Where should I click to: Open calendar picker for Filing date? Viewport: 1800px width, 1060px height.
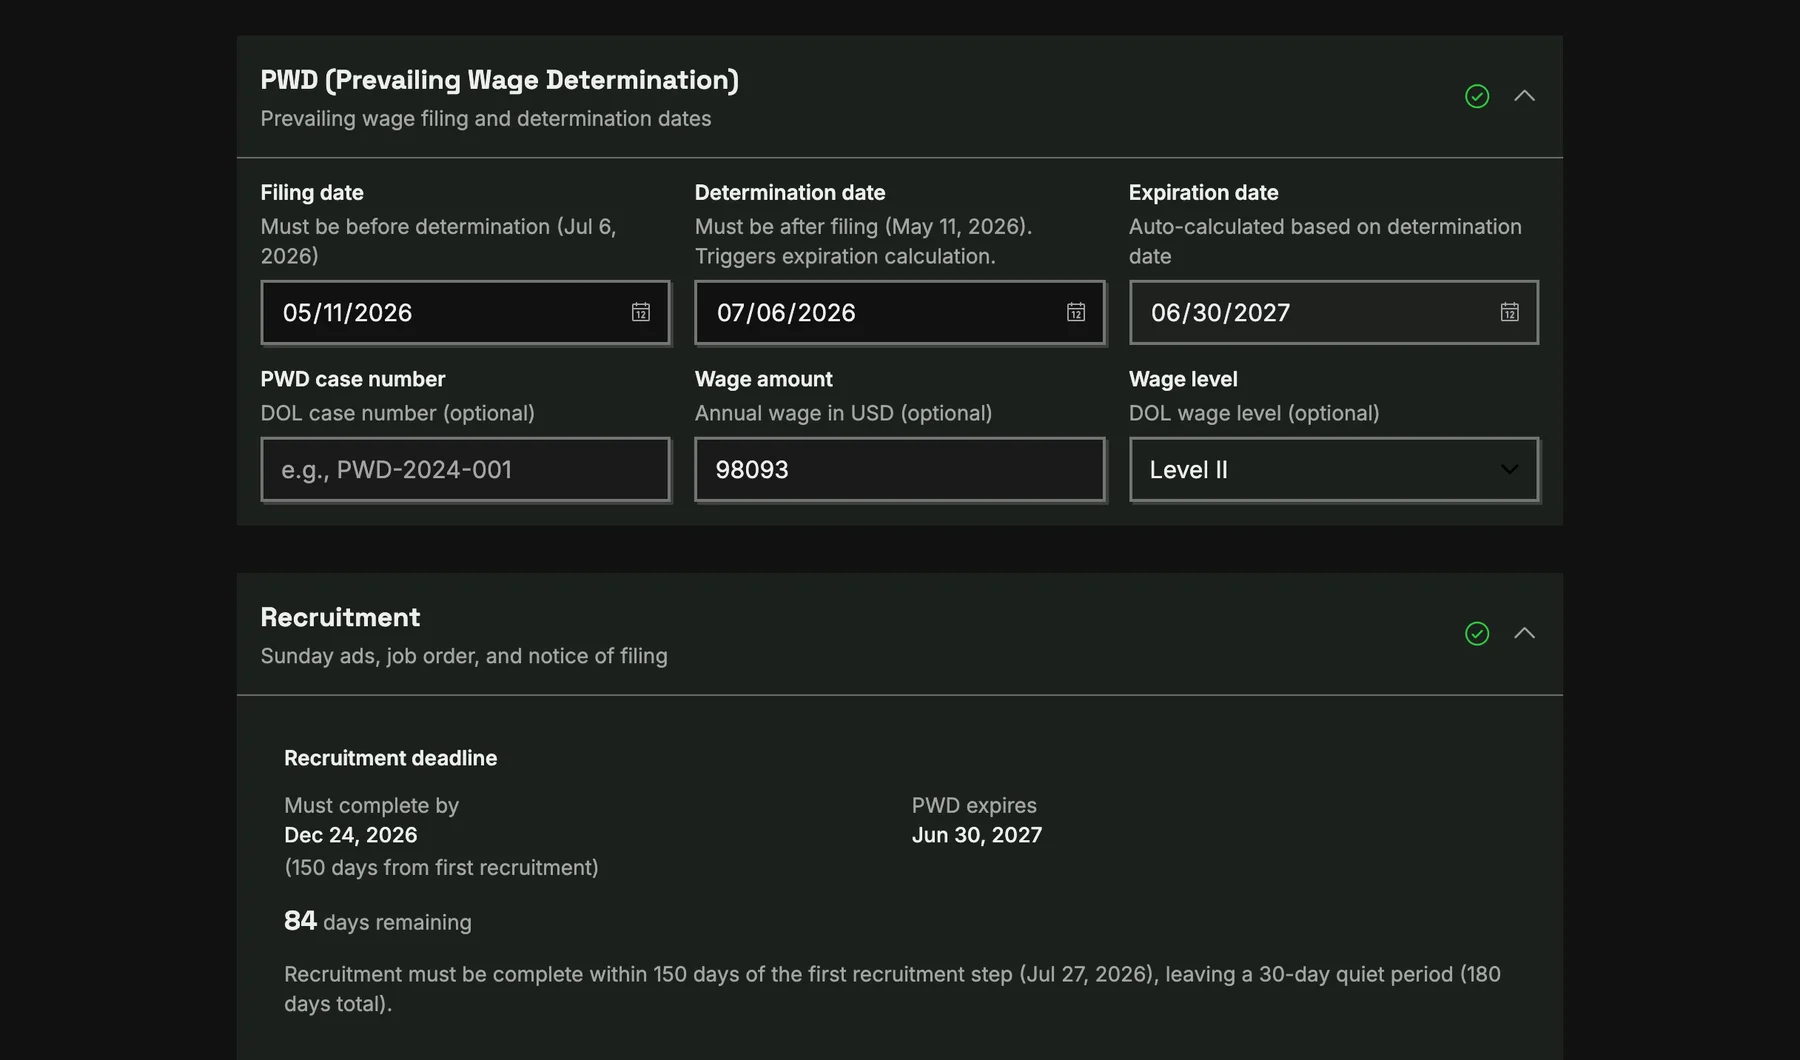click(641, 312)
